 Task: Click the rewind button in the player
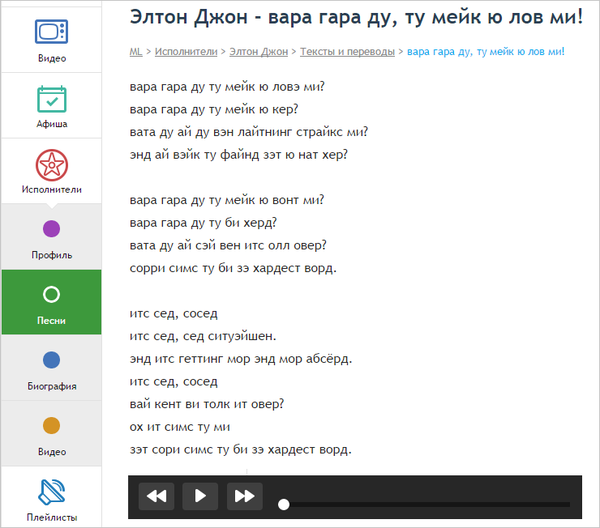click(156, 496)
